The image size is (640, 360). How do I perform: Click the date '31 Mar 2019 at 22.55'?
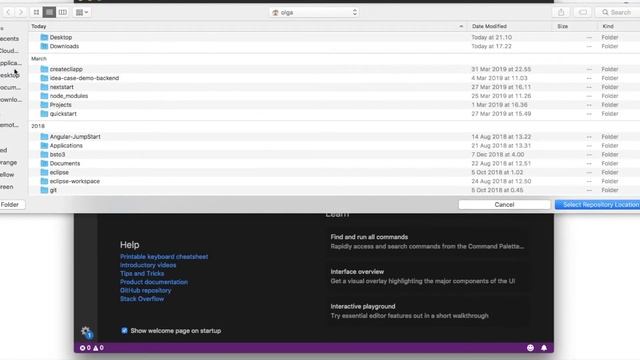pyautogui.click(x=501, y=69)
